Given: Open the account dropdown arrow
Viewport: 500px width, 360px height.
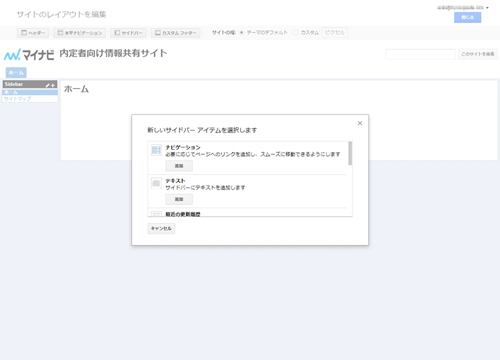Looking at the screenshot, I should click(487, 8).
